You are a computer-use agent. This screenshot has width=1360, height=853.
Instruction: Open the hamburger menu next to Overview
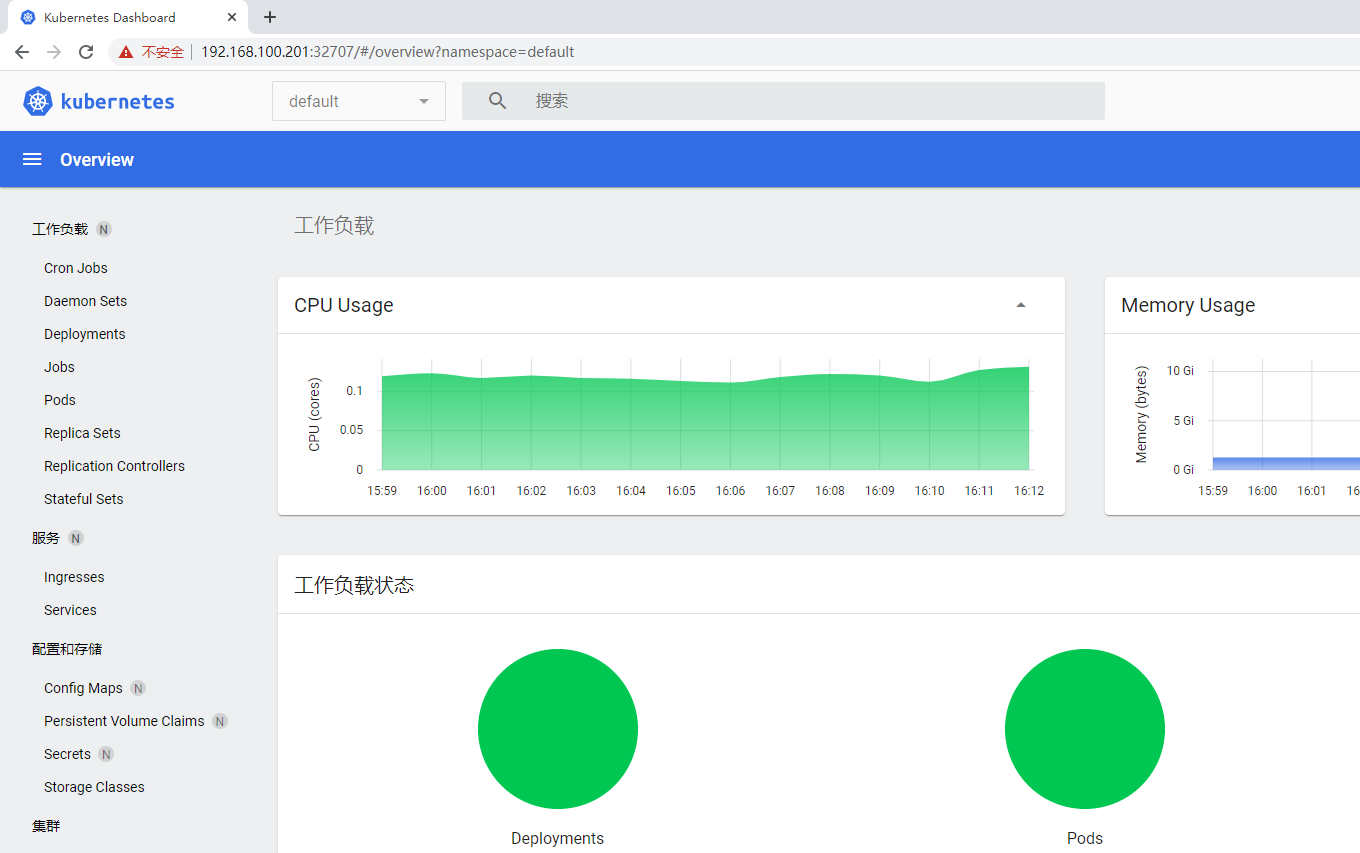pyautogui.click(x=32, y=160)
